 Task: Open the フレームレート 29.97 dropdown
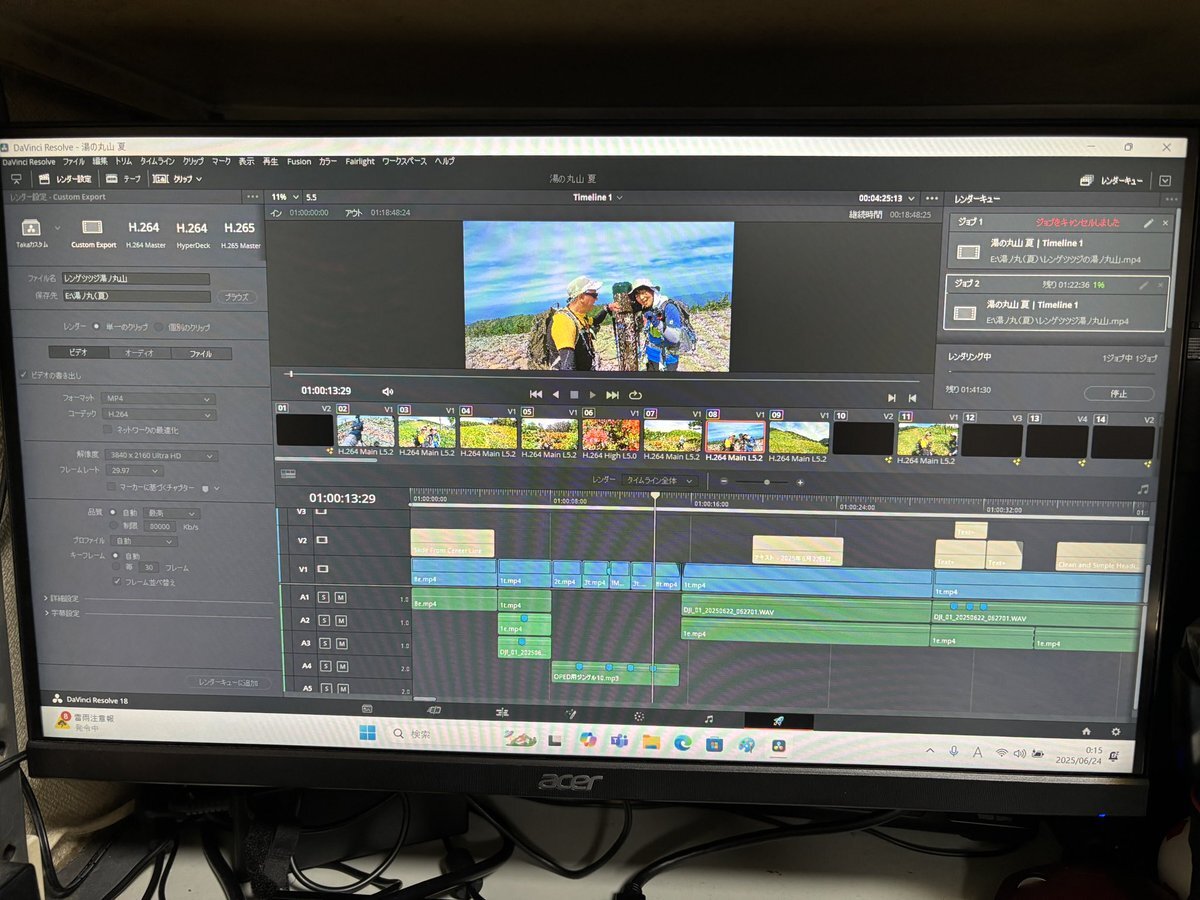click(x=135, y=471)
